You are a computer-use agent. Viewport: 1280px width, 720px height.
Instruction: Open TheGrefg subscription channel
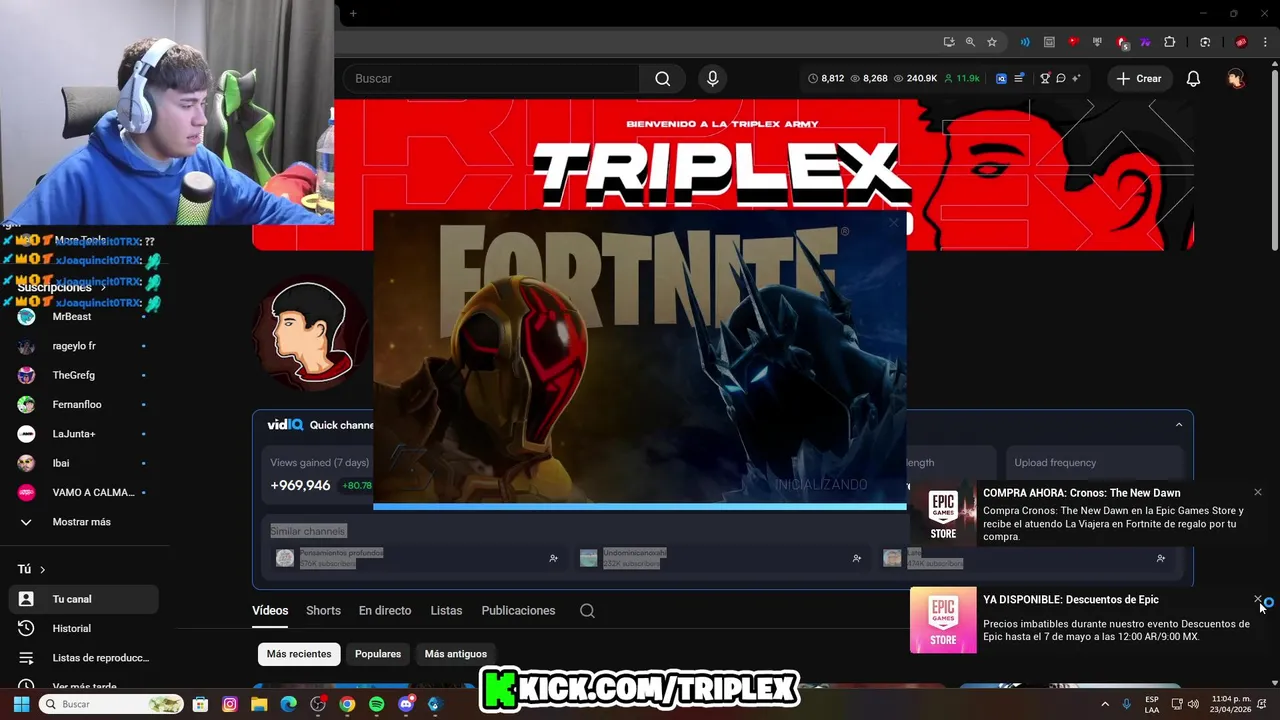click(x=84, y=375)
